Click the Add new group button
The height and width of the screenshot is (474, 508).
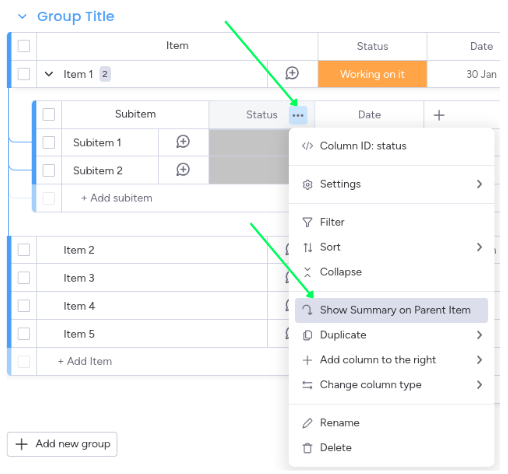click(62, 444)
